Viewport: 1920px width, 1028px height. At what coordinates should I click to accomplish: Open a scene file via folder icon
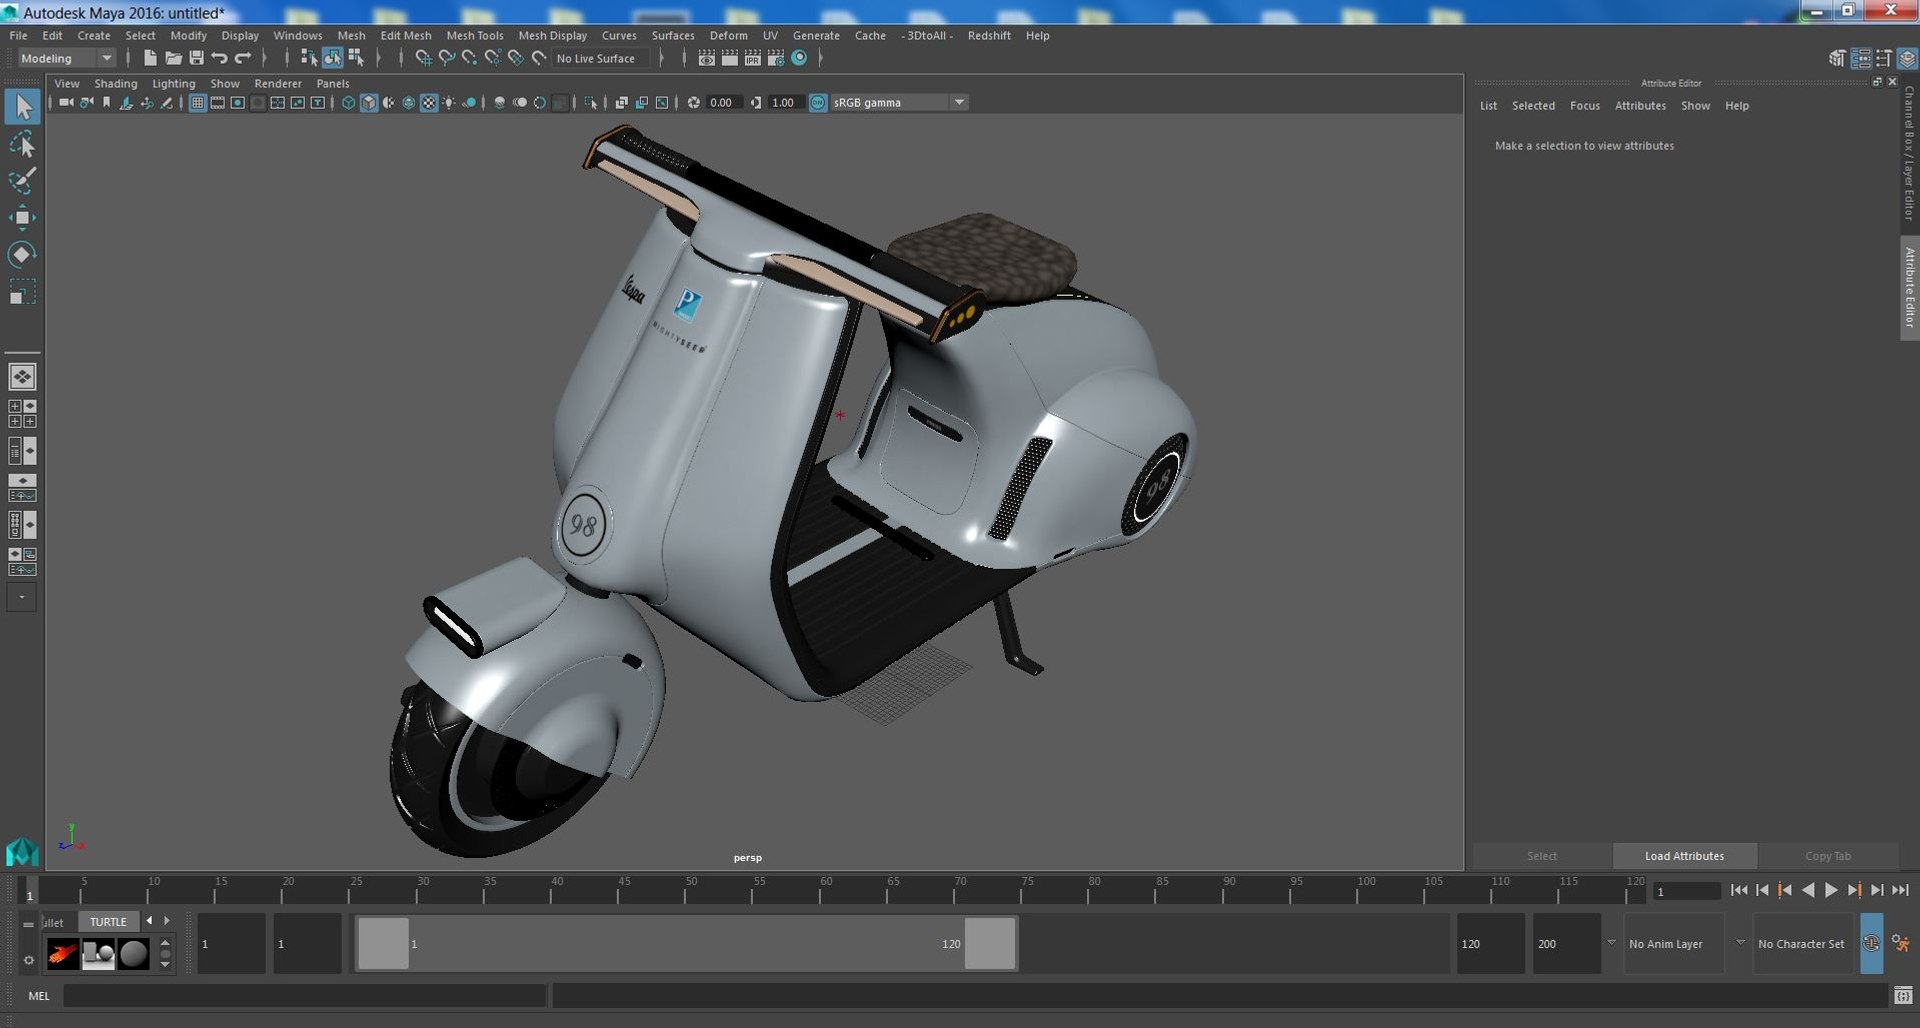click(173, 58)
